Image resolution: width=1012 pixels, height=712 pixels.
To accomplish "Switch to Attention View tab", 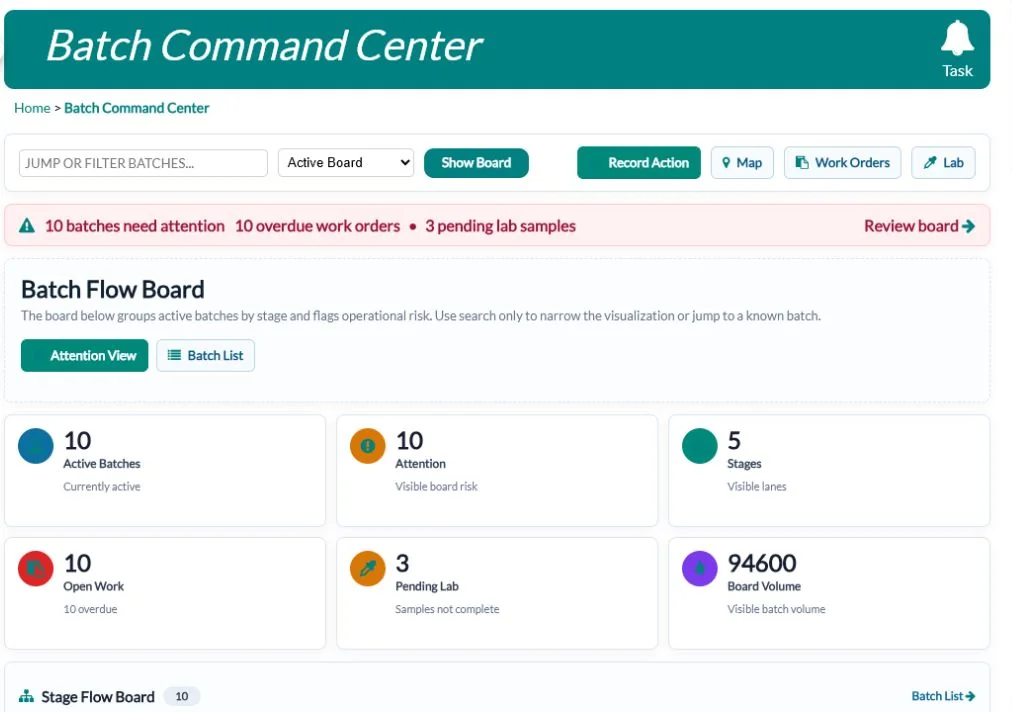I will click(85, 356).
